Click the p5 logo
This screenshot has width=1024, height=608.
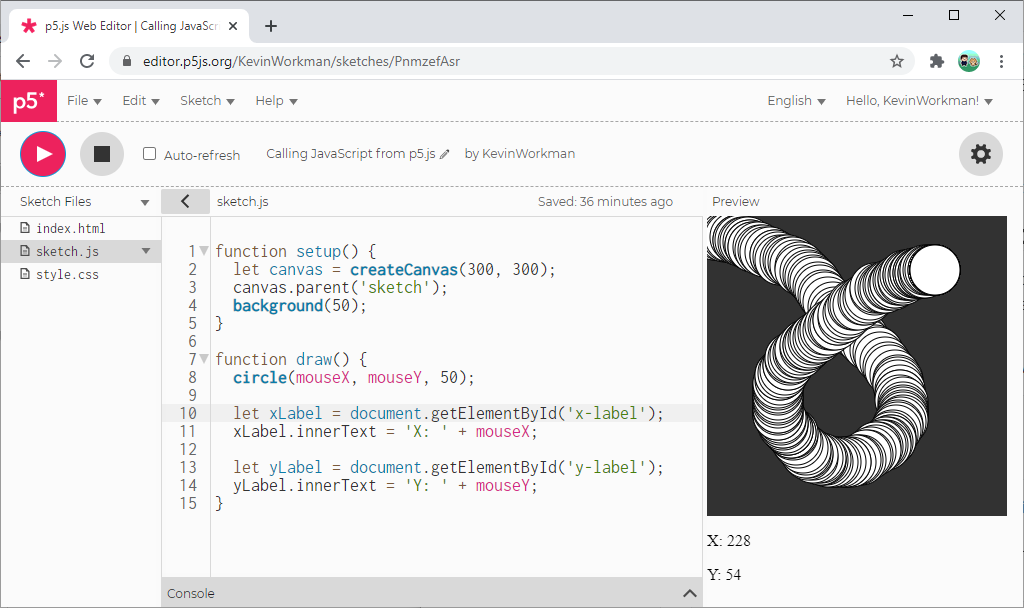point(28,100)
